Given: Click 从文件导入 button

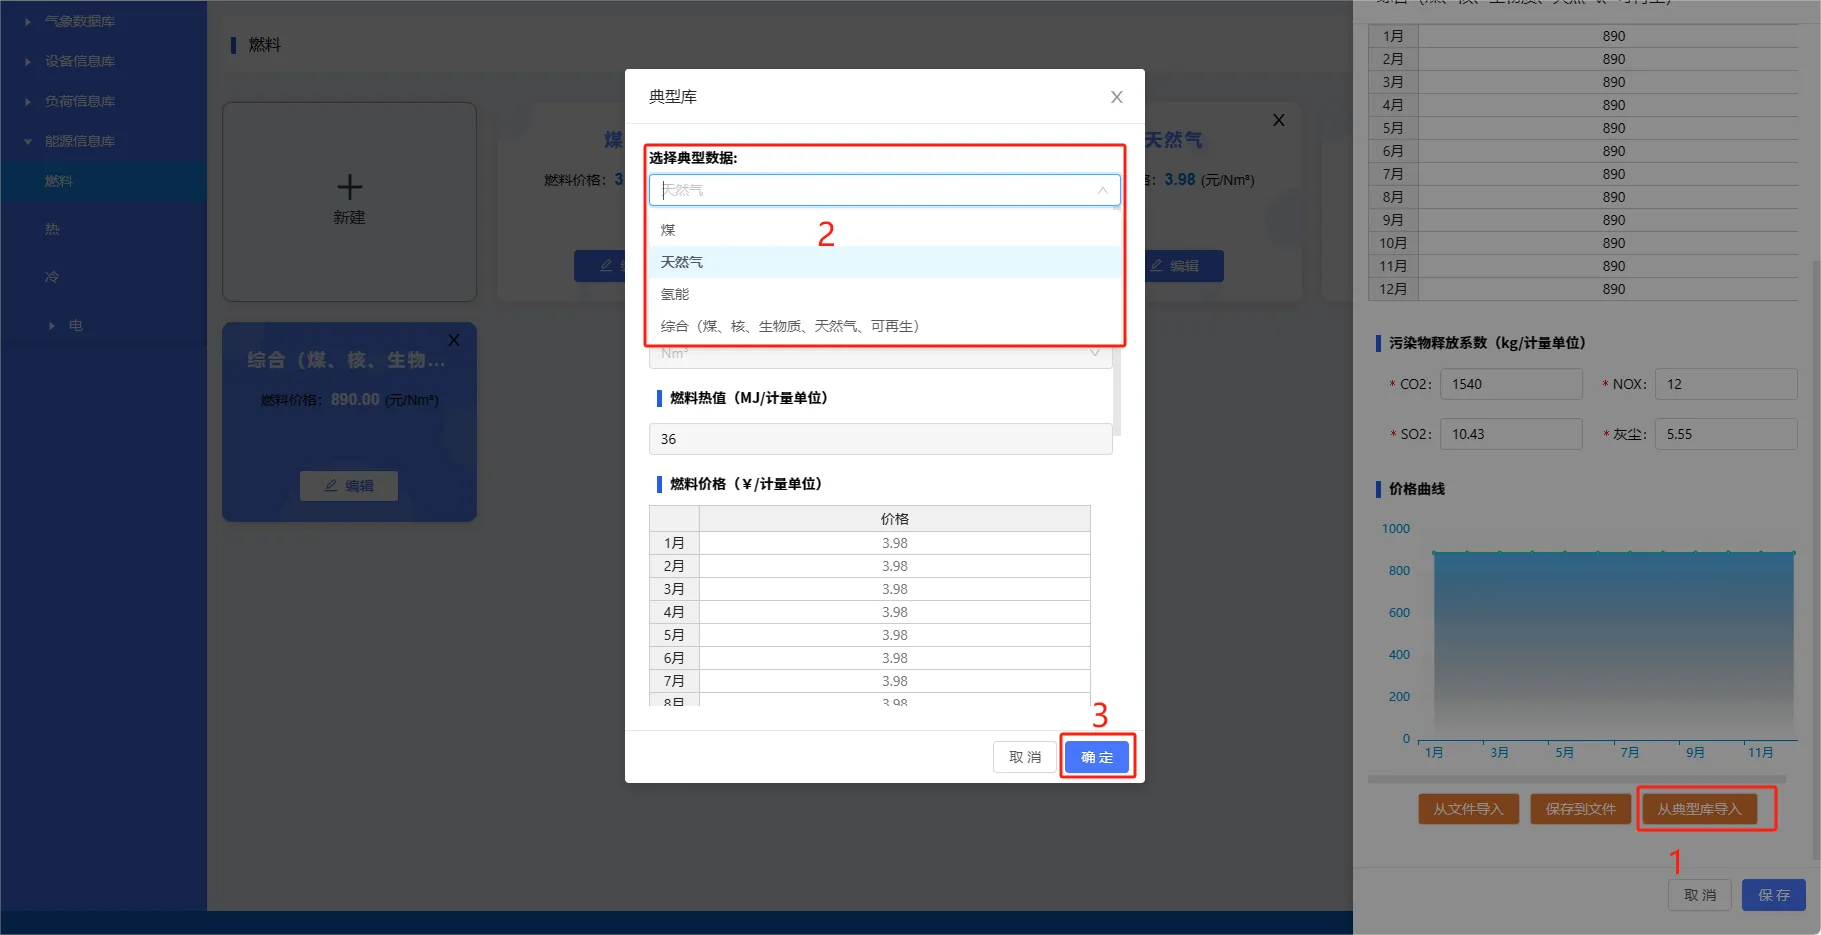Looking at the screenshot, I should 1468,809.
